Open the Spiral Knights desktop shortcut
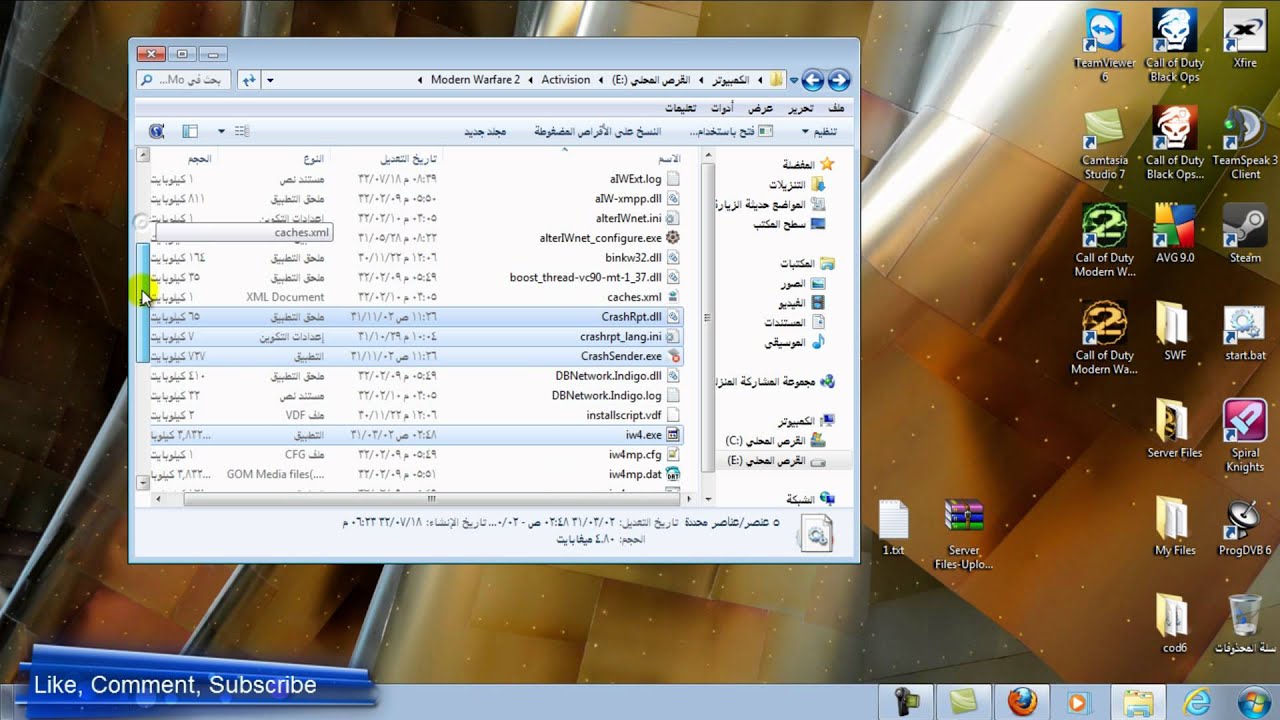The width and height of the screenshot is (1280, 720). click(1245, 435)
